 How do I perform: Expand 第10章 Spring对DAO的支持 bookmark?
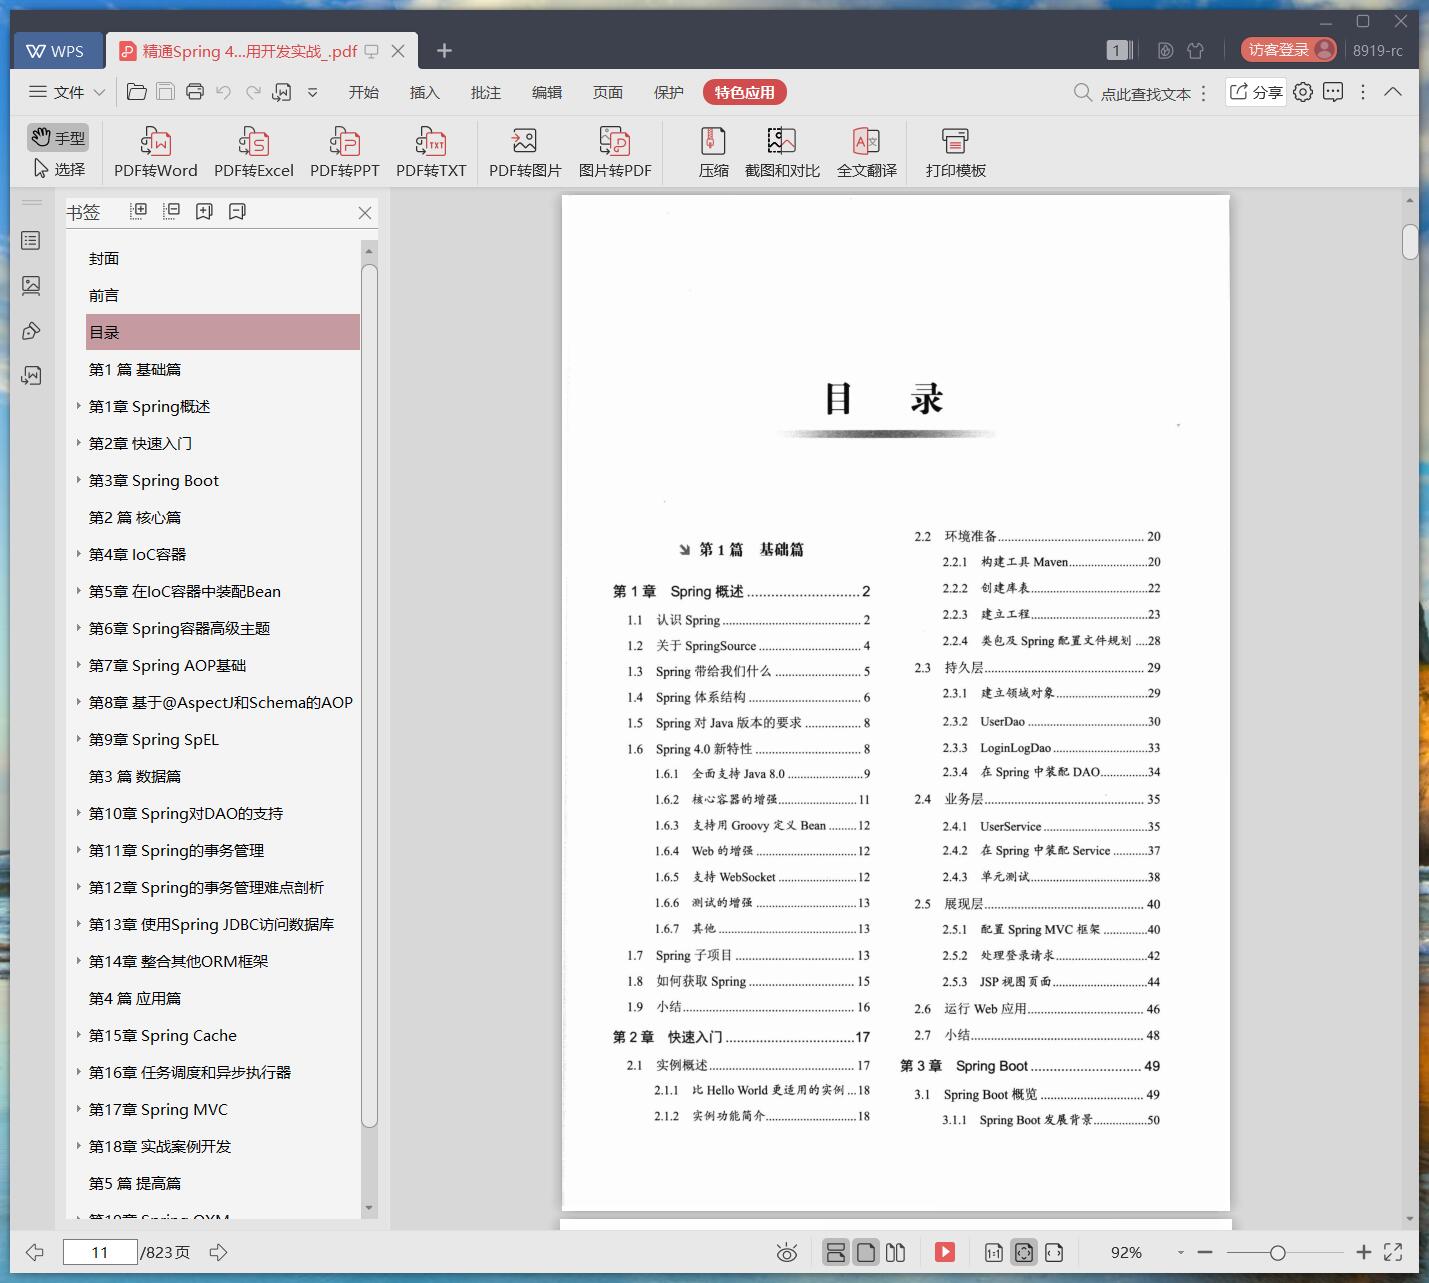click(x=79, y=813)
